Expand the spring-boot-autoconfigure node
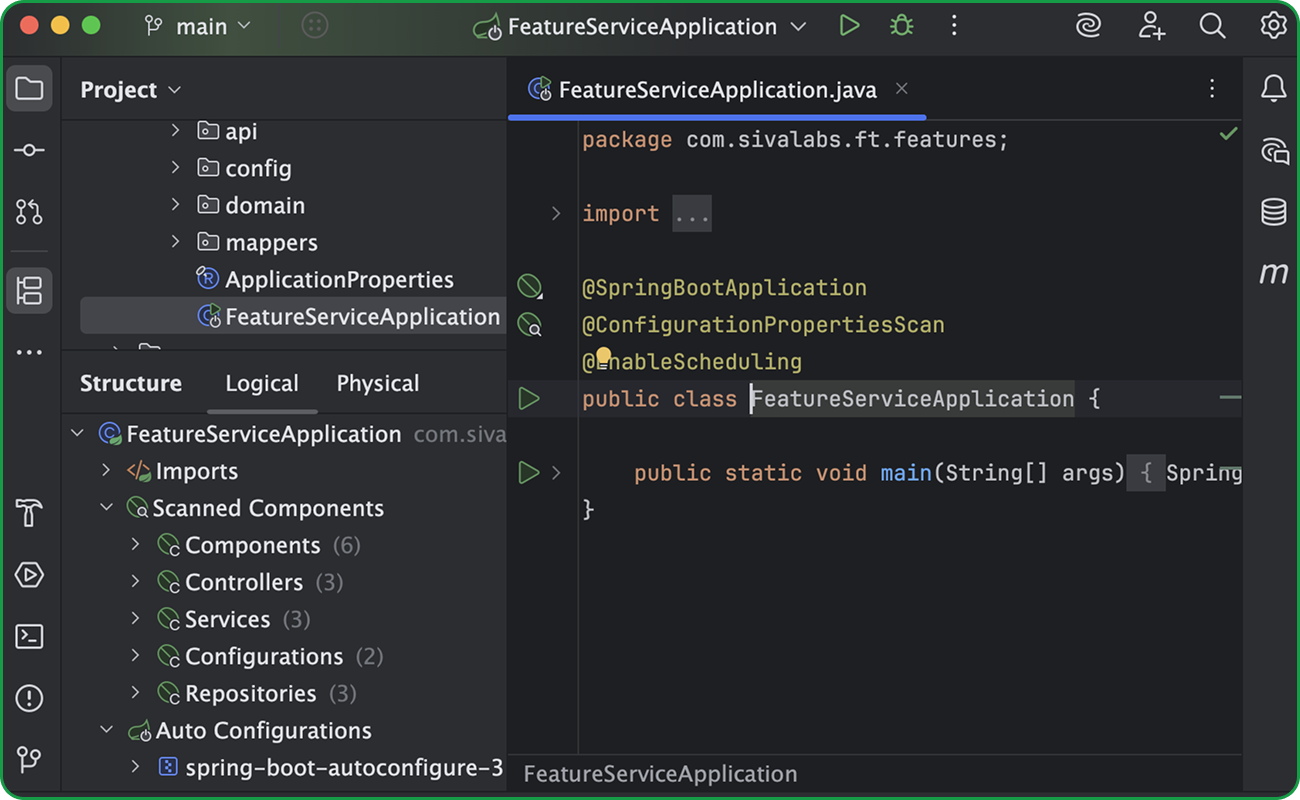Image resolution: width=1300 pixels, height=800 pixels. [136, 767]
